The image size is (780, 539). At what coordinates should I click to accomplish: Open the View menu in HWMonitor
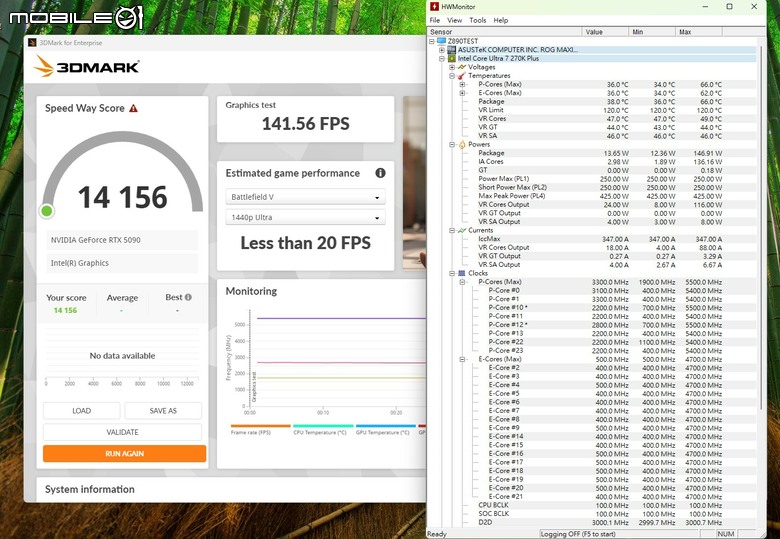coord(454,20)
